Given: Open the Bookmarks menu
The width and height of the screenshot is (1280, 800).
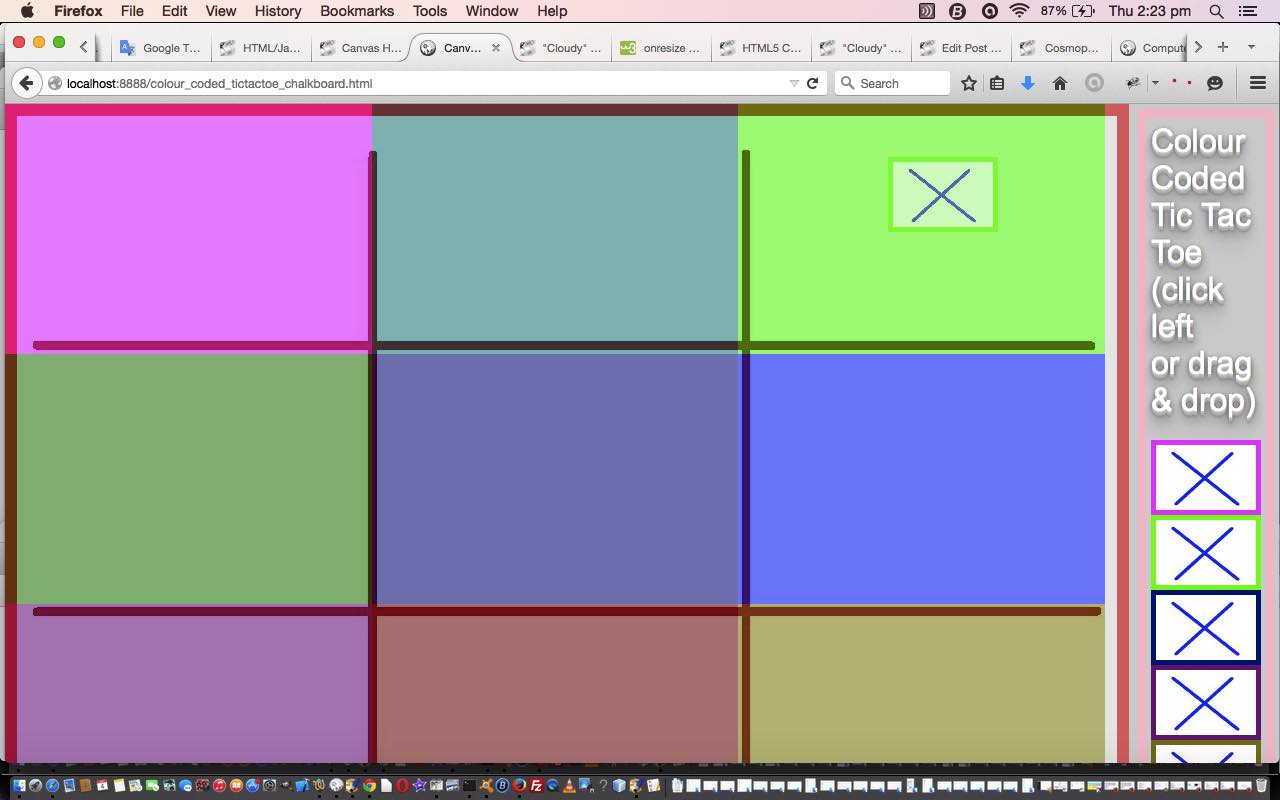Looking at the screenshot, I should tap(356, 11).
